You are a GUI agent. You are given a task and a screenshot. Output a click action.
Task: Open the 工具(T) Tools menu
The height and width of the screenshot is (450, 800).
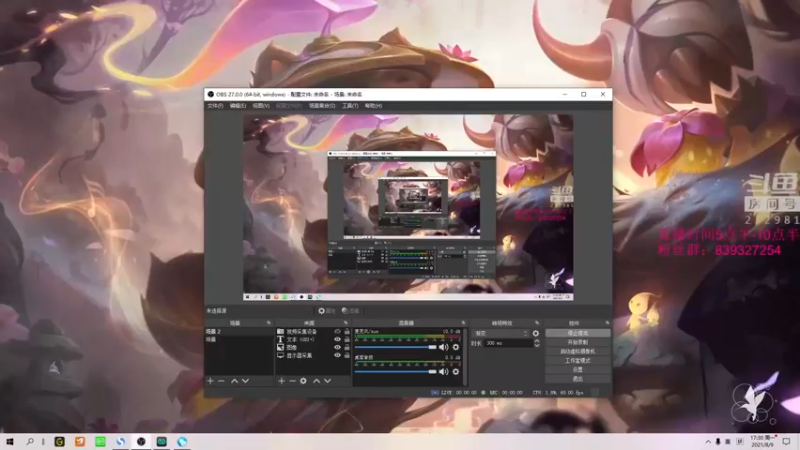pos(350,106)
